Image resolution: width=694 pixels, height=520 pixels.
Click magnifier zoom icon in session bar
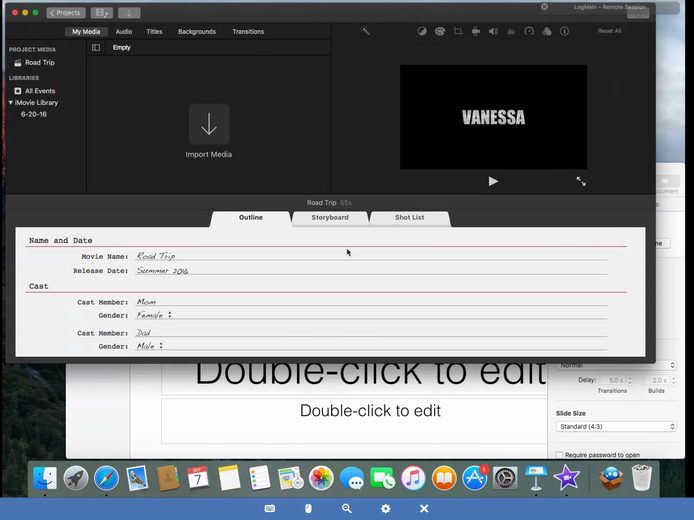pos(347,508)
